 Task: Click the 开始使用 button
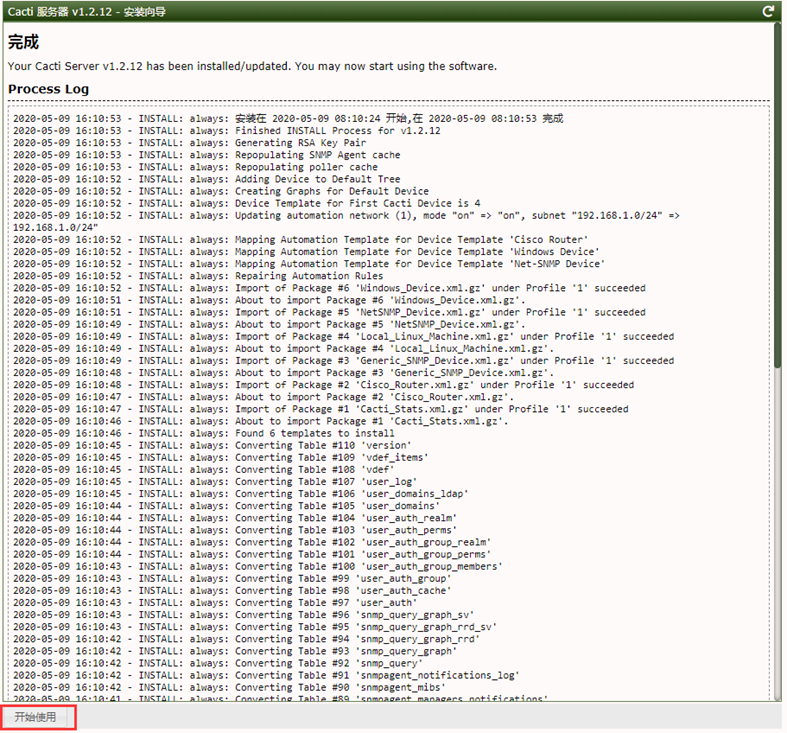coord(35,717)
